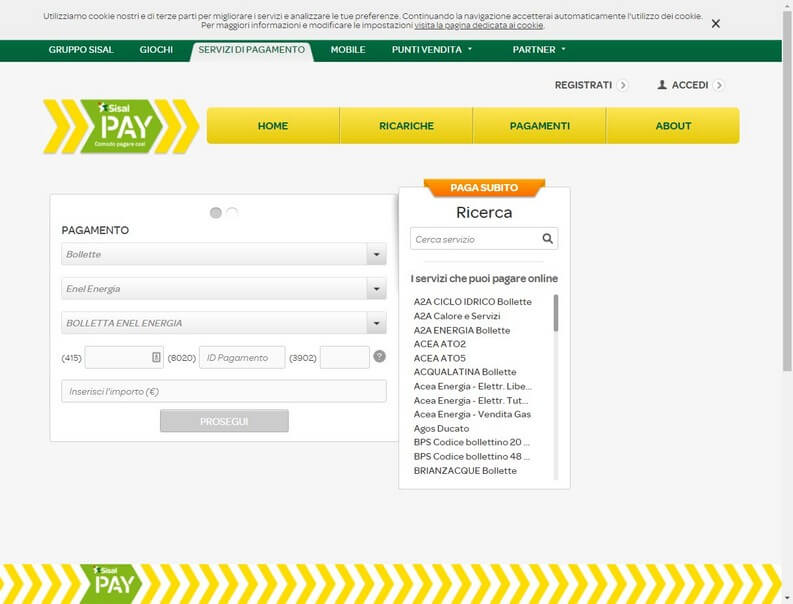Close the cookie notice banner
This screenshot has width=793, height=604.
click(715, 24)
